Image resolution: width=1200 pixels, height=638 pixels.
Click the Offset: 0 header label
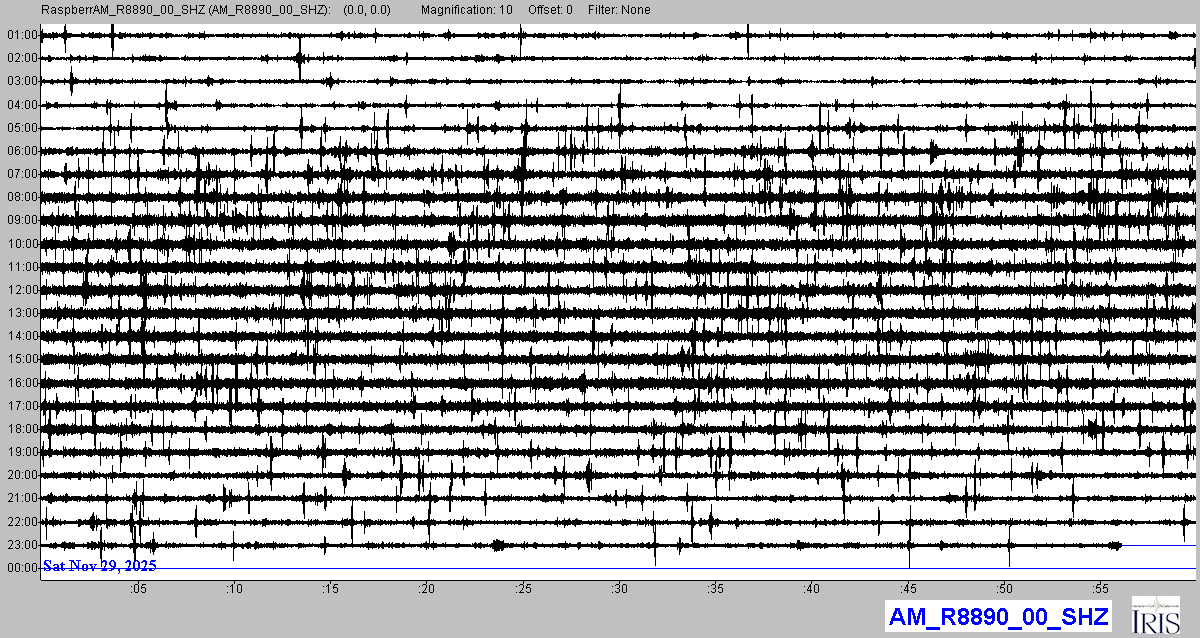[550, 10]
